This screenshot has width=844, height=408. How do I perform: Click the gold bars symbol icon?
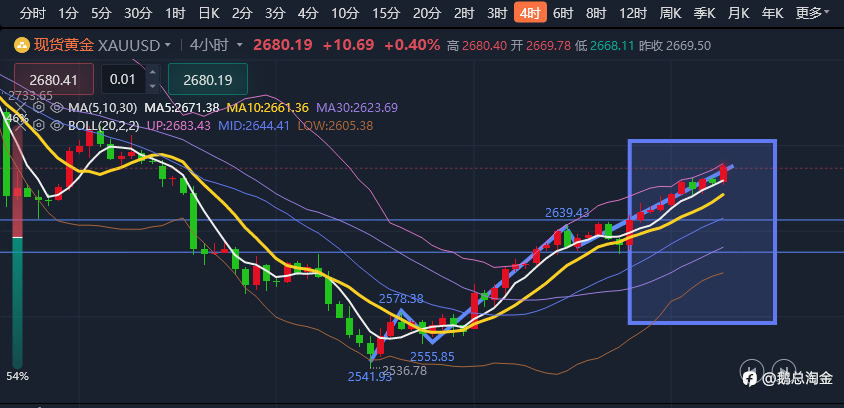click(x=21, y=45)
